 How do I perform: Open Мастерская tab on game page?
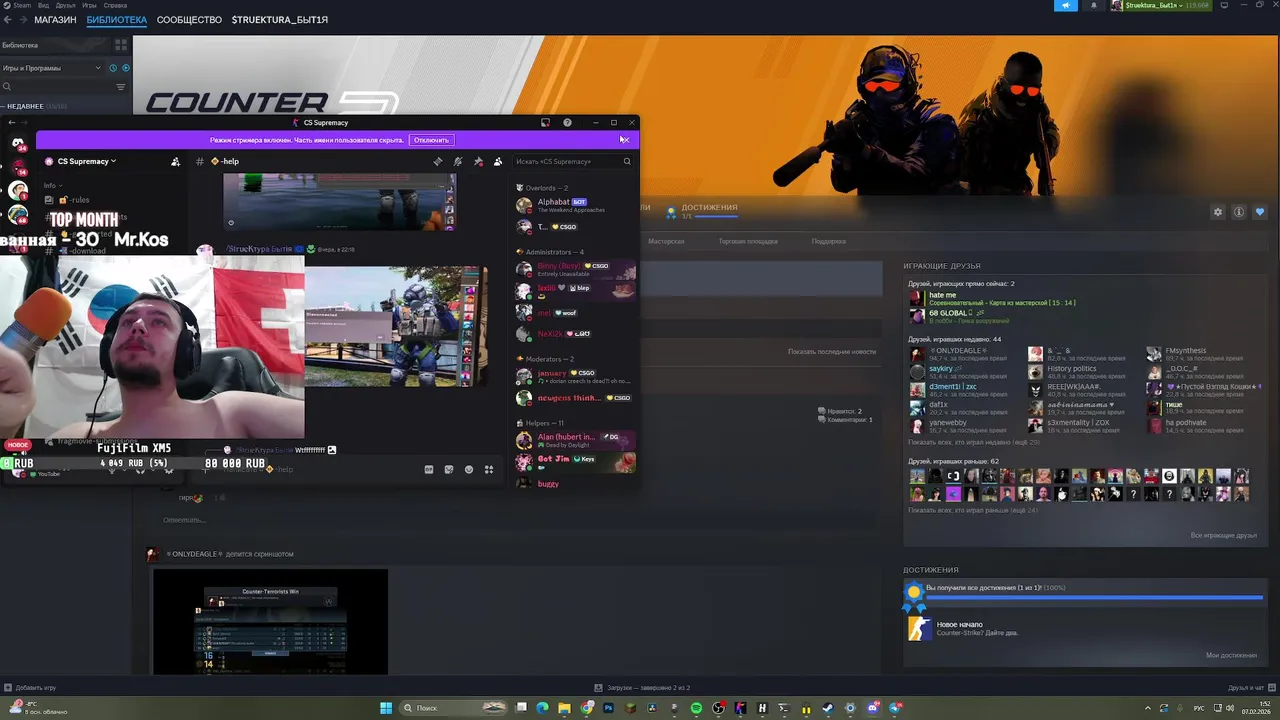[x=666, y=241]
